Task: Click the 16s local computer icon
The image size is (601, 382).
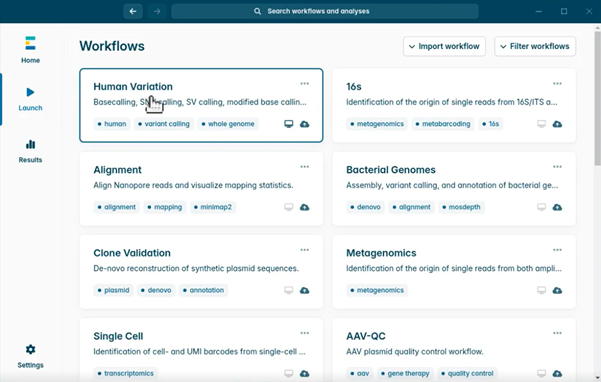Action: tap(541, 124)
